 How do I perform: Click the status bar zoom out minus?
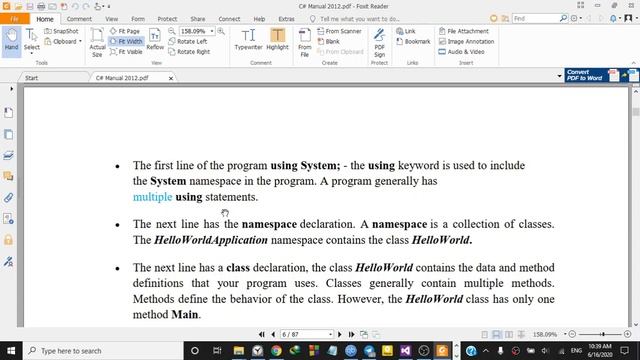(x=572, y=334)
